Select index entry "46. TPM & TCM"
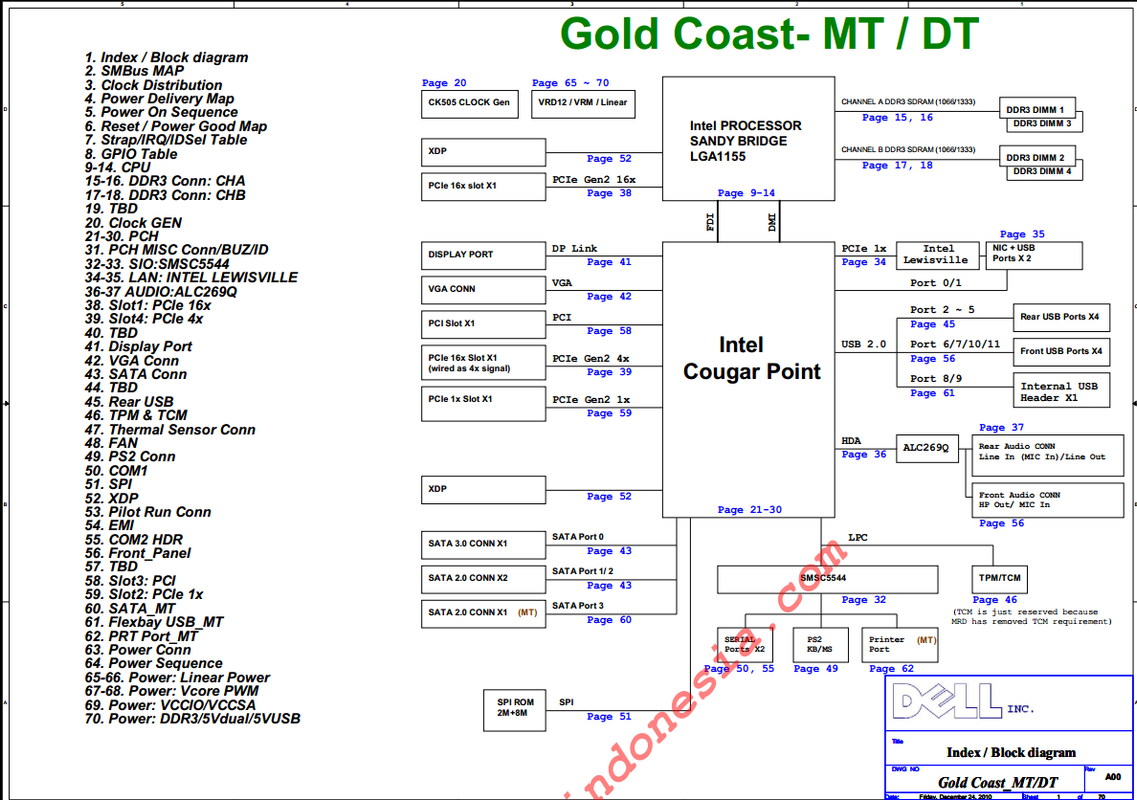1137x800 pixels. click(x=136, y=416)
